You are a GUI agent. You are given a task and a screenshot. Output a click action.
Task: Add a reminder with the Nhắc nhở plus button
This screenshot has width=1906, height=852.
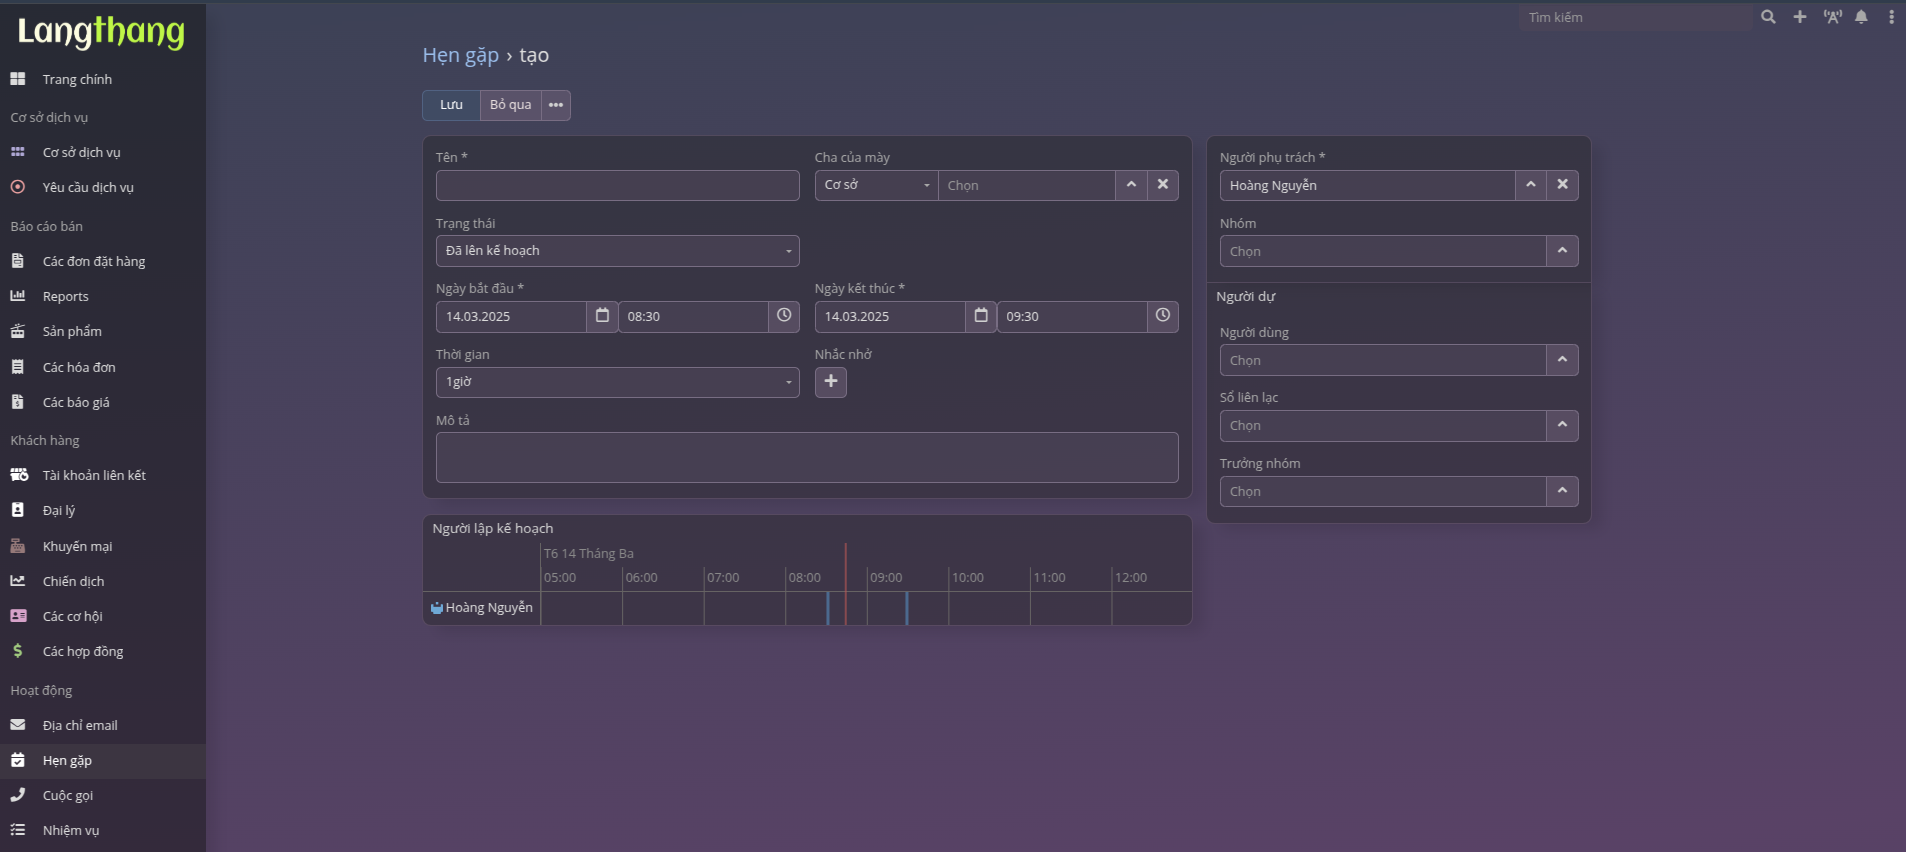pyautogui.click(x=830, y=382)
